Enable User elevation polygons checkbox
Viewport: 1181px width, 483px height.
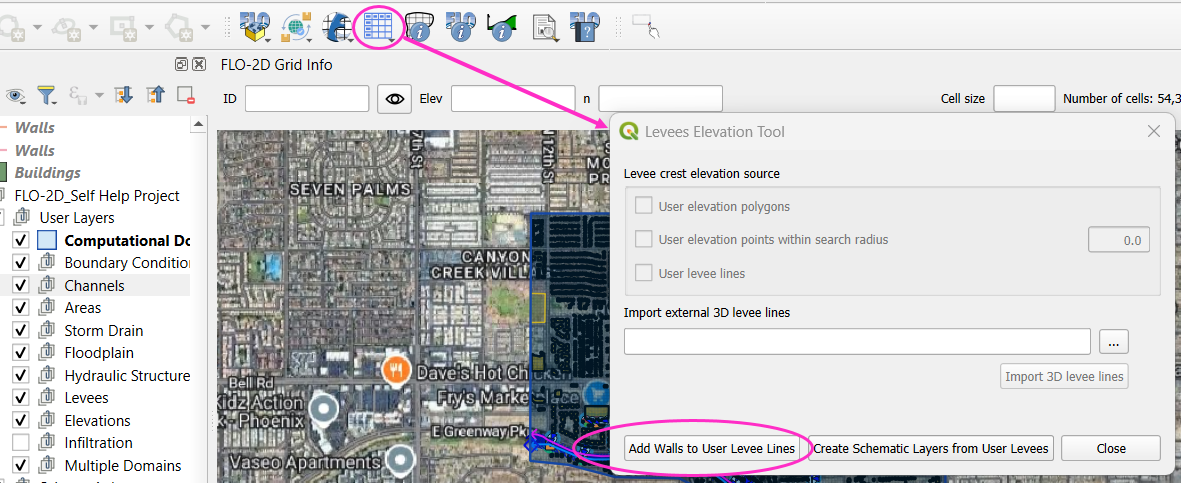coord(644,207)
